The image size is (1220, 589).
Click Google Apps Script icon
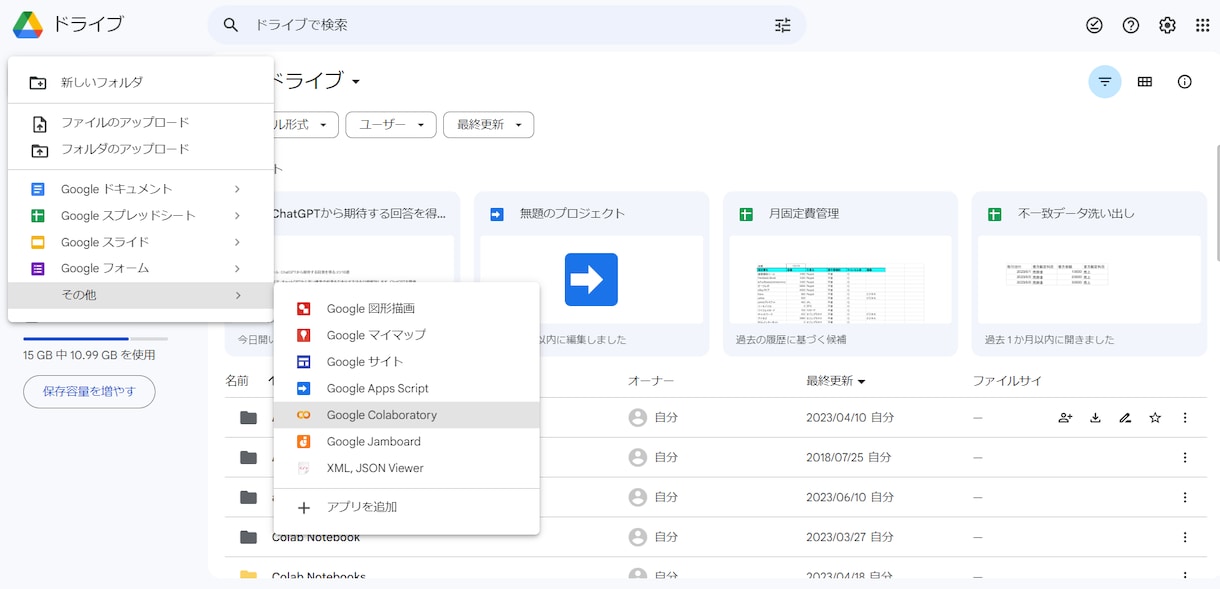coord(304,388)
